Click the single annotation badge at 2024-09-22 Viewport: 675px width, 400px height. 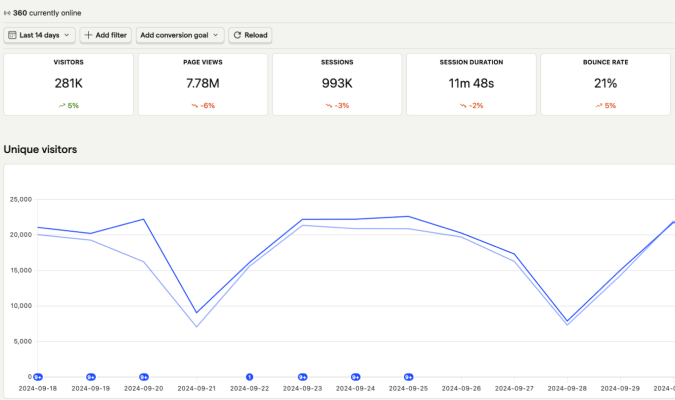[x=249, y=377]
